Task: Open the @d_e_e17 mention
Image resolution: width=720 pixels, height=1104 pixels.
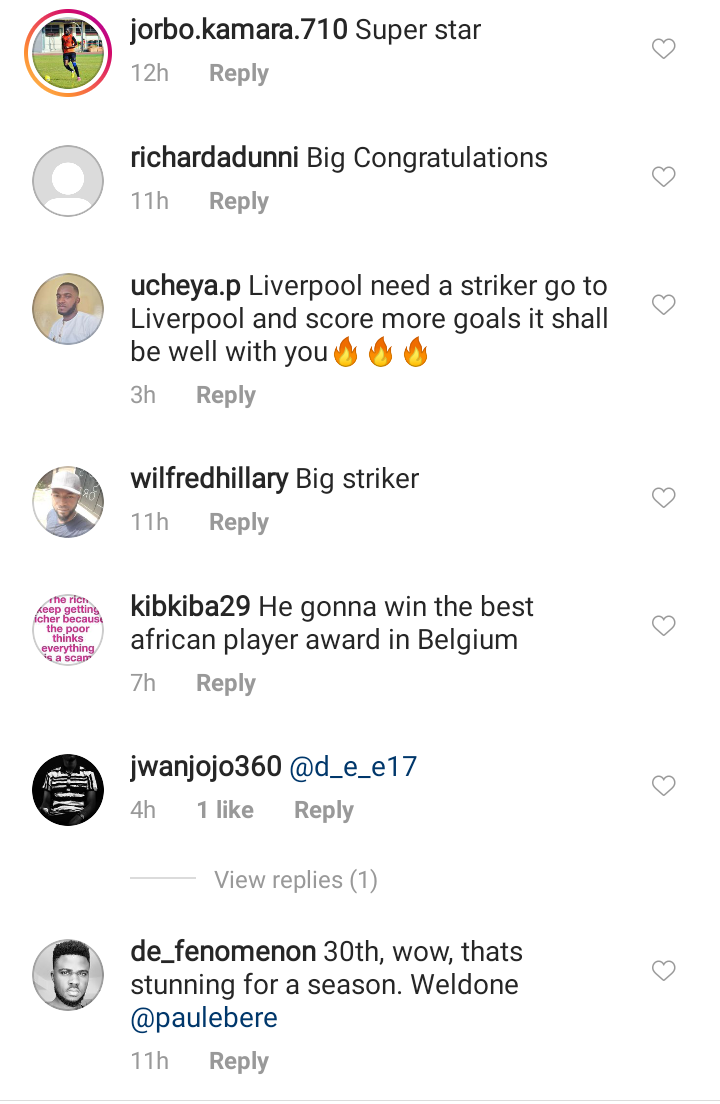Action: click(x=353, y=766)
